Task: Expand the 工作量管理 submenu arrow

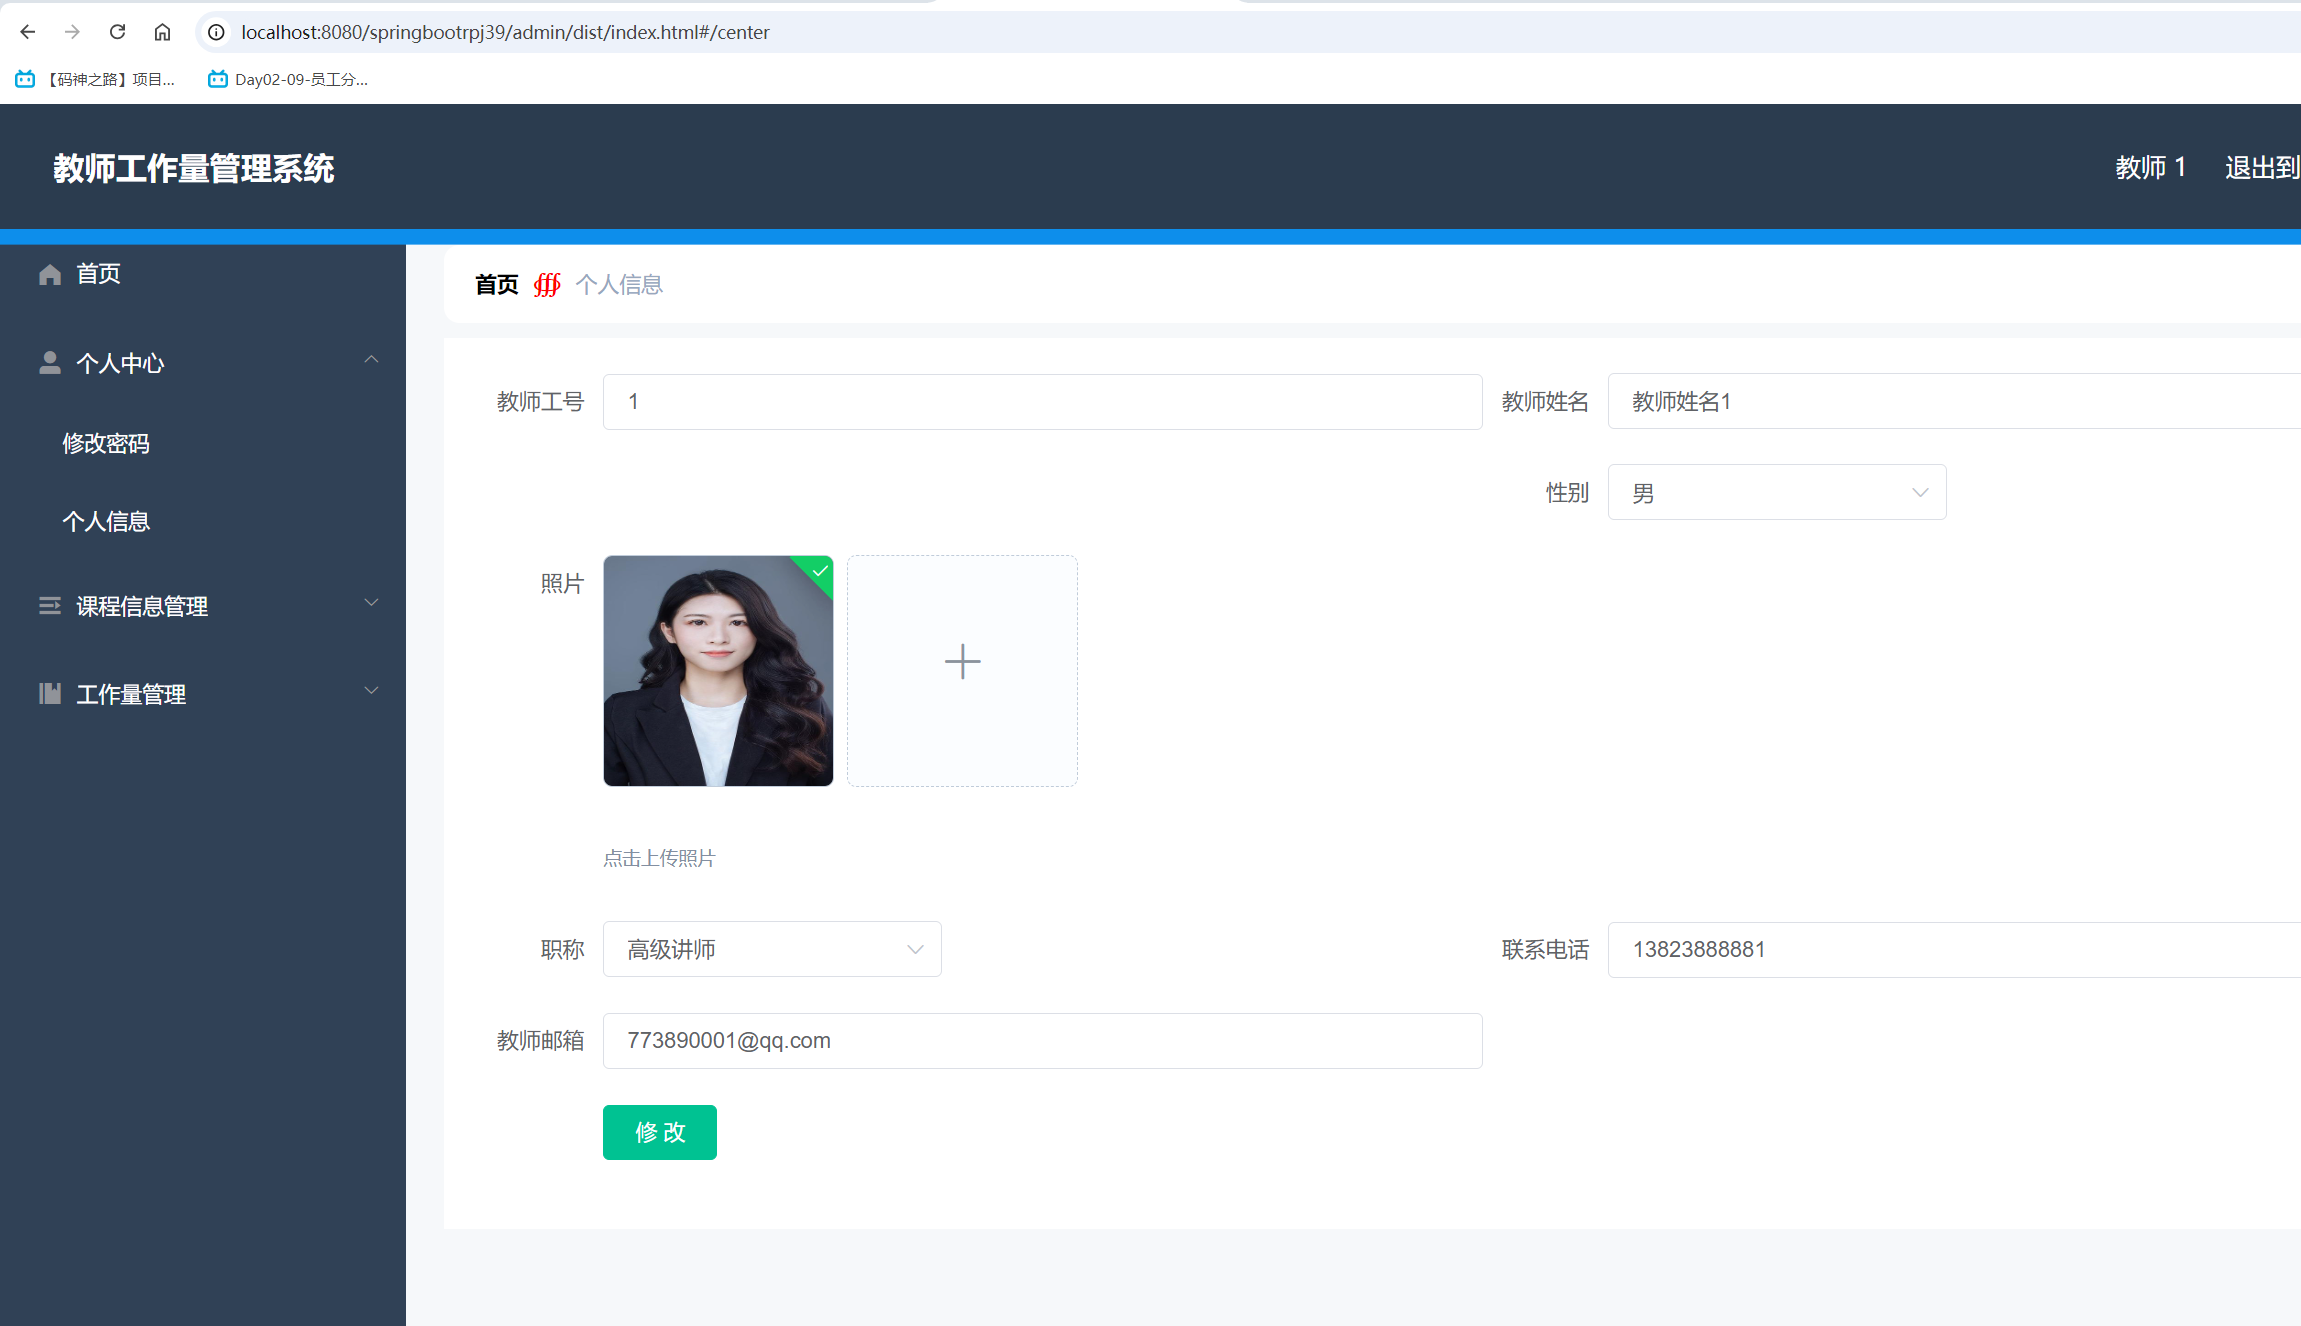Action: pyautogui.click(x=371, y=691)
